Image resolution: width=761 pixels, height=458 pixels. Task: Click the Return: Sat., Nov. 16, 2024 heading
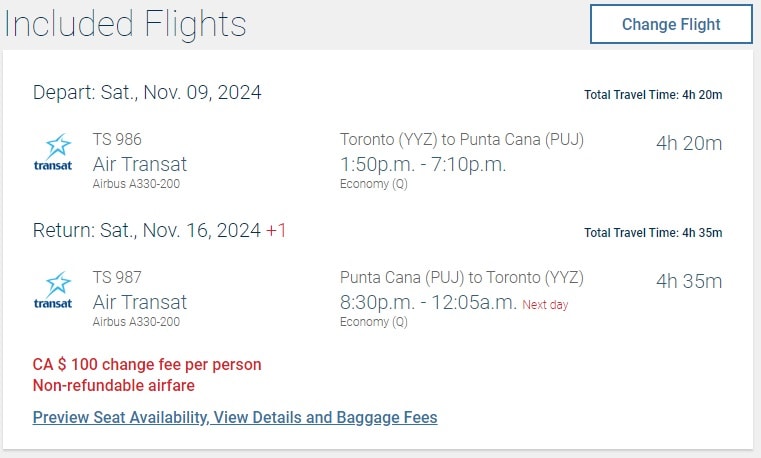point(147,231)
